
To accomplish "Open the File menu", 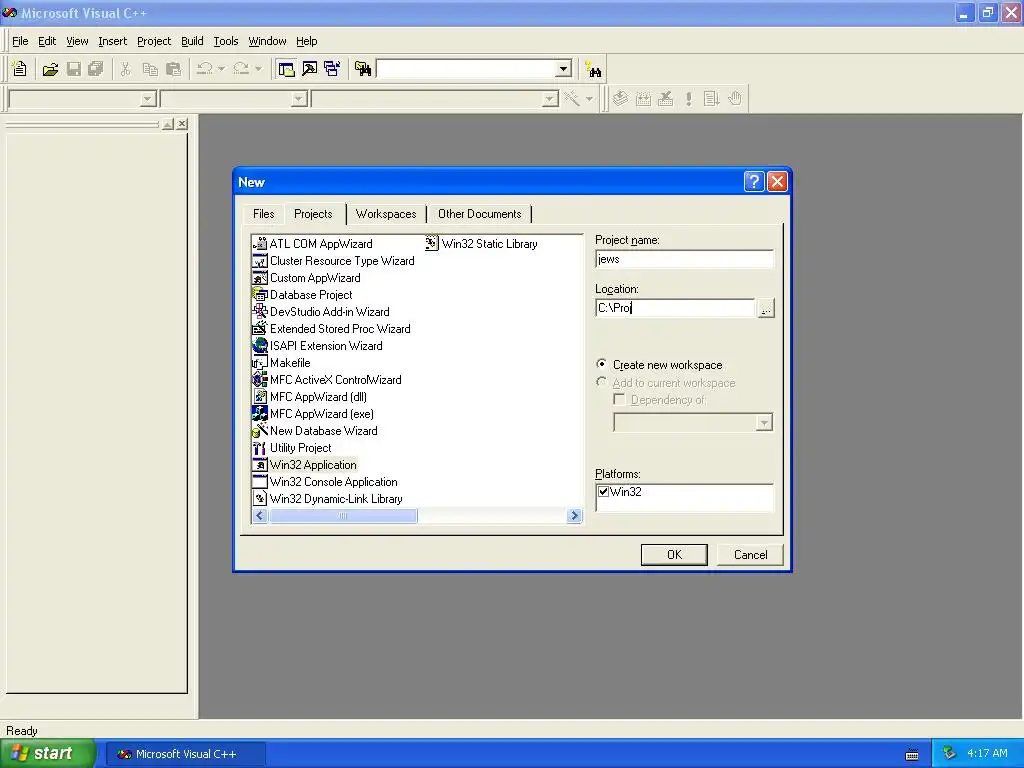I will [20, 41].
